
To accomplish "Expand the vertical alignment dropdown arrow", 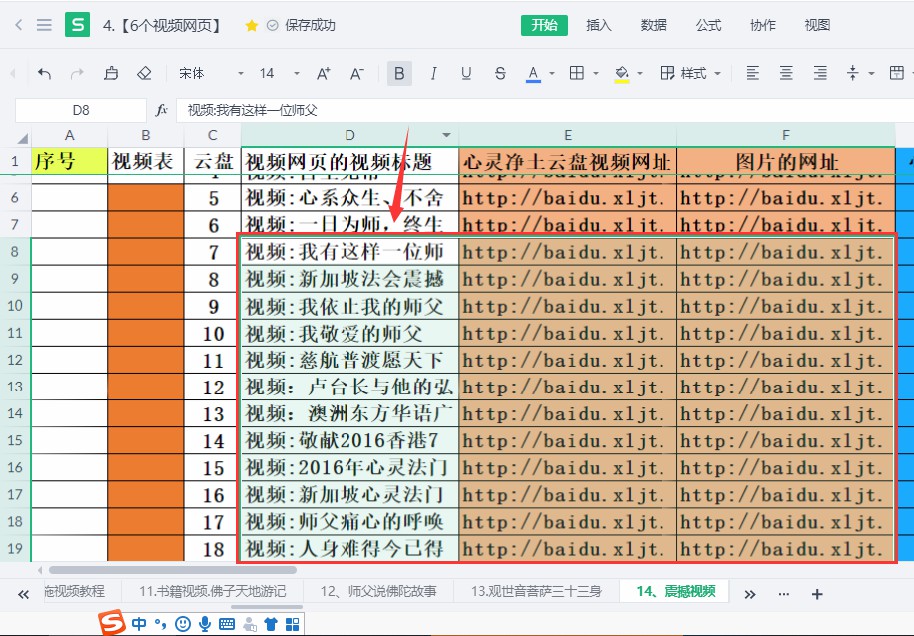I will pyautogui.click(x=871, y=73).
